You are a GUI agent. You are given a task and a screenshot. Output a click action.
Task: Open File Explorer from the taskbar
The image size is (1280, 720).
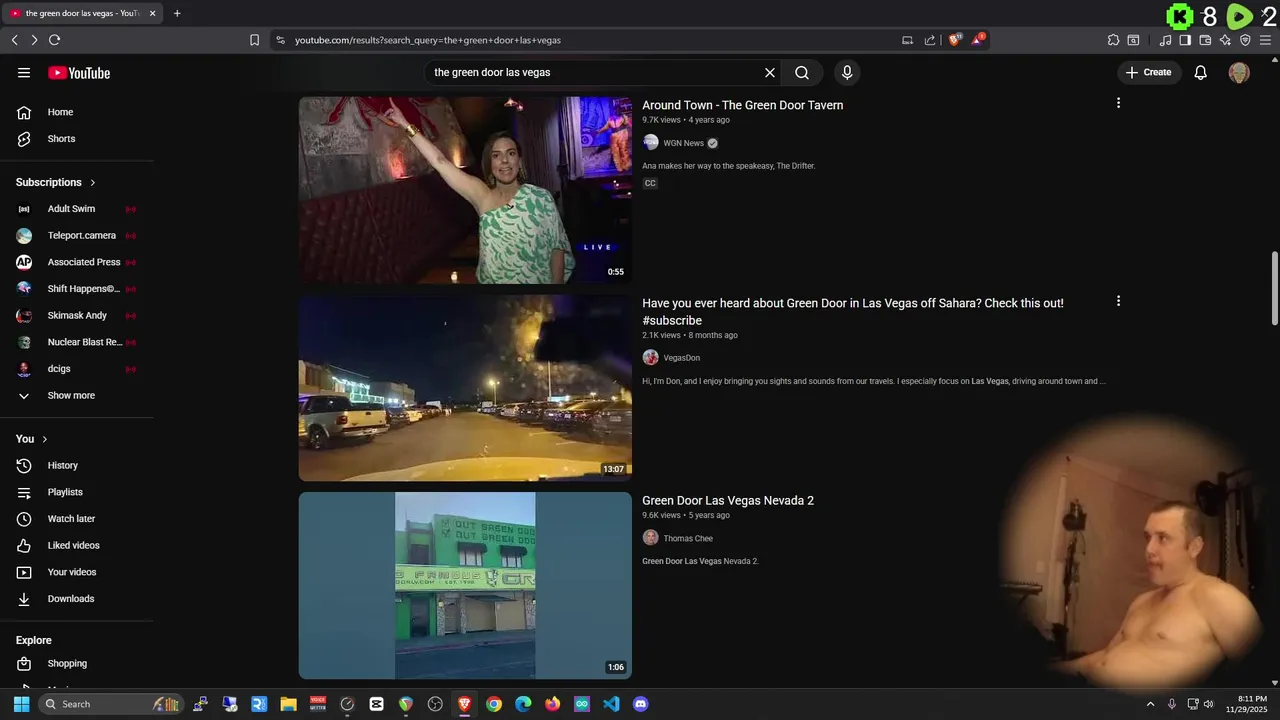pyautogui.click(x=288, y=704)
